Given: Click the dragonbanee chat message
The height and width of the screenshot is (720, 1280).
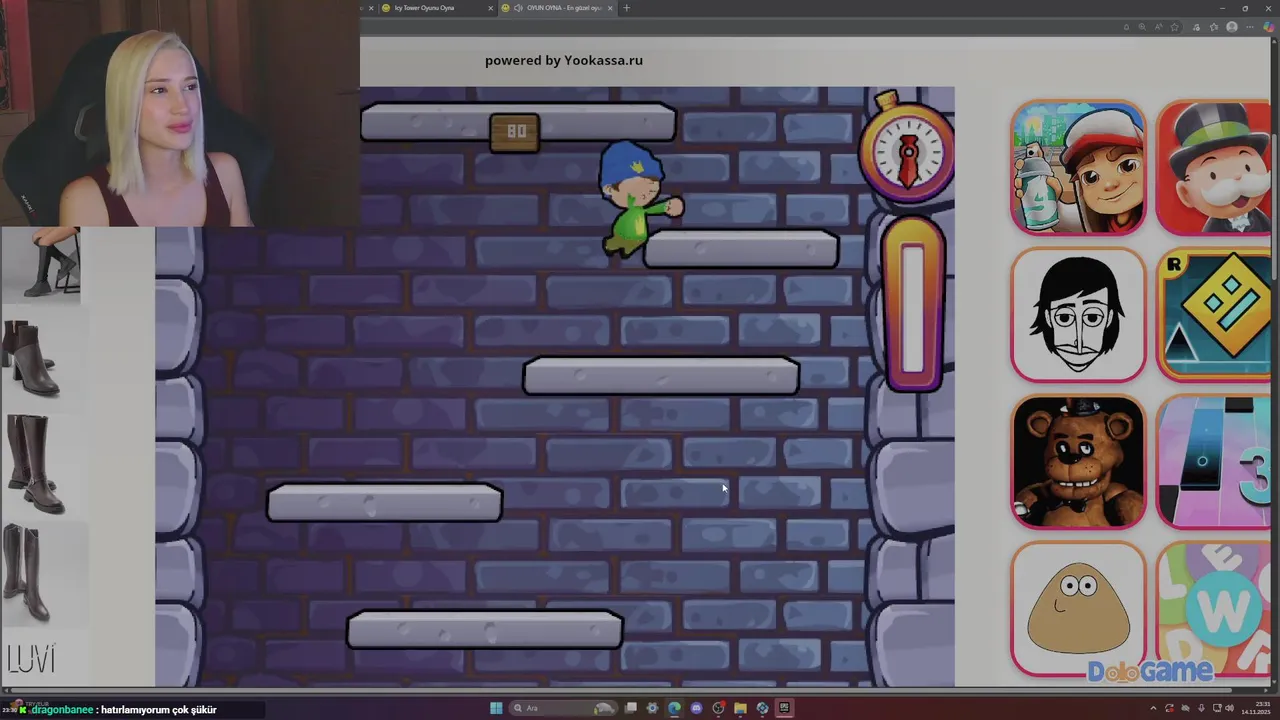Looking at the screenshot, I should [x=123, y=709].
